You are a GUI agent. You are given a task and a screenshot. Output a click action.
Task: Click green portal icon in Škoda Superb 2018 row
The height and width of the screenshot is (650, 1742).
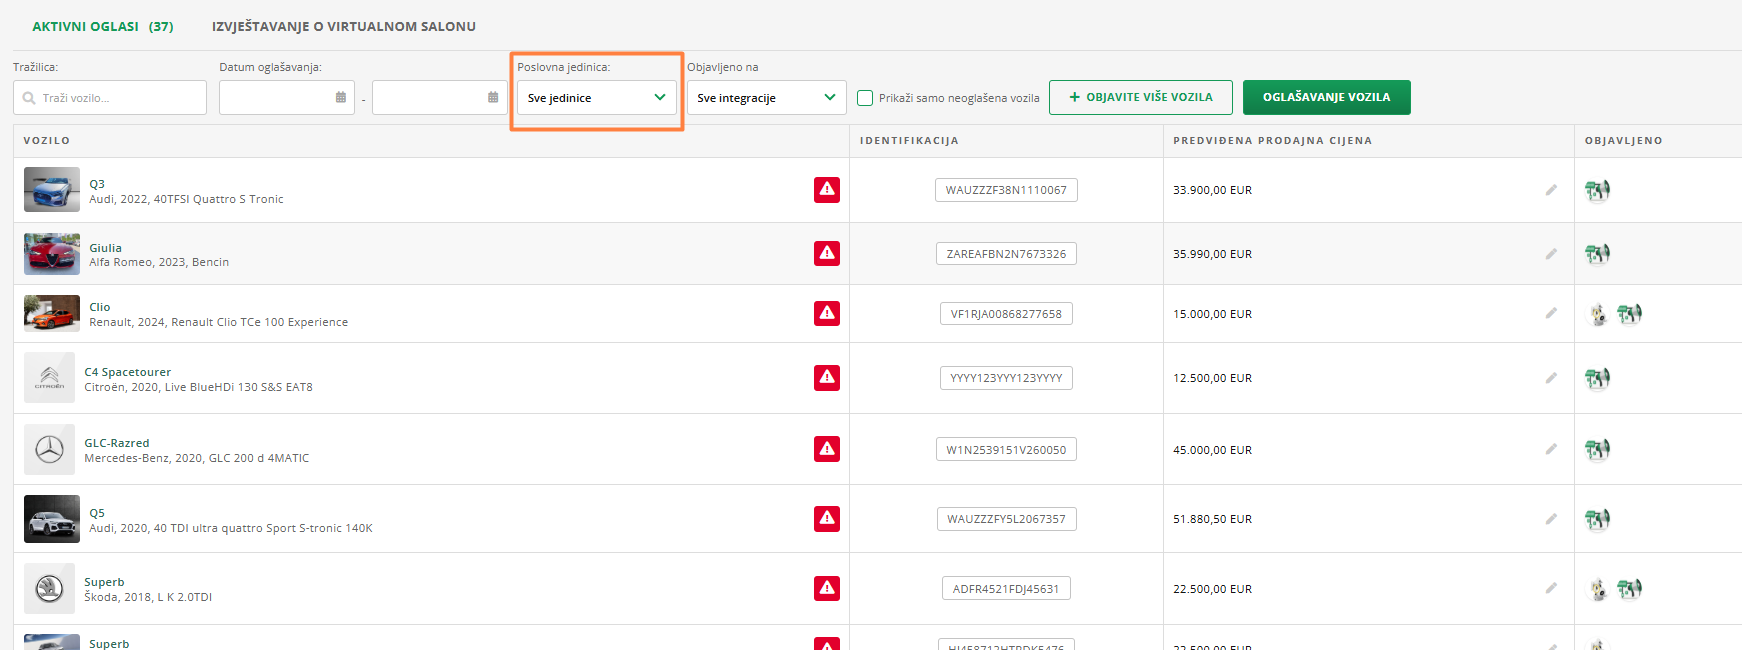tap(1629, 589)
